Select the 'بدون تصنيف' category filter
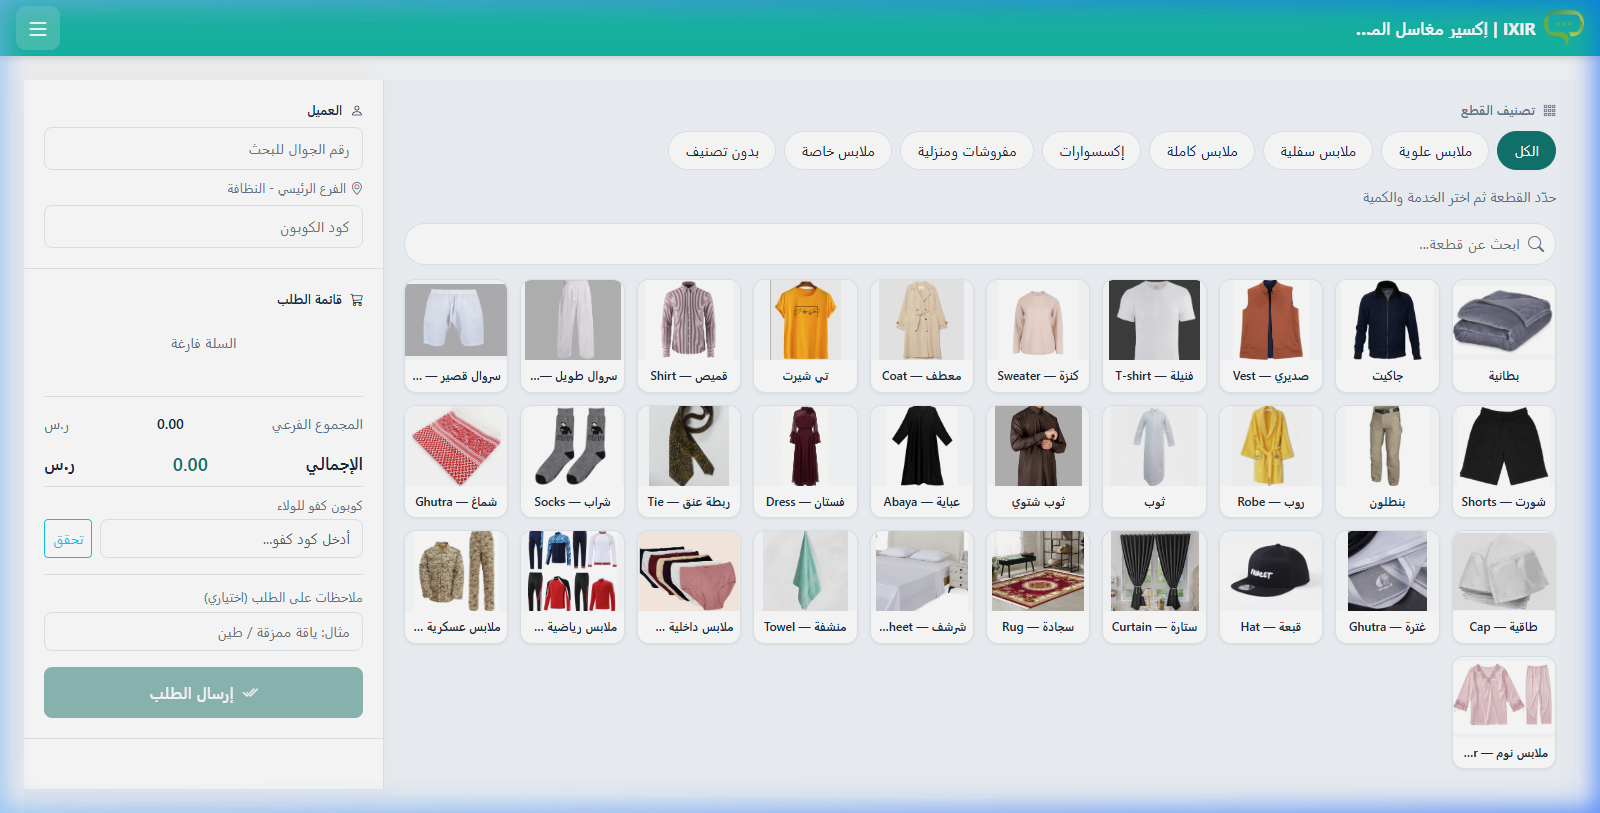Viewport: 1600px width, 813px height. [x=722, y=151]
